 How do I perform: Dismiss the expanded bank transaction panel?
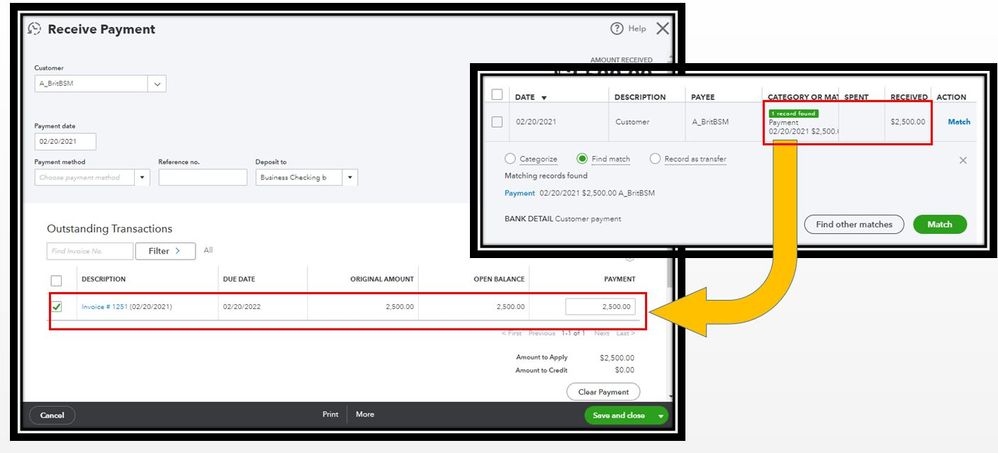point(963,160)
